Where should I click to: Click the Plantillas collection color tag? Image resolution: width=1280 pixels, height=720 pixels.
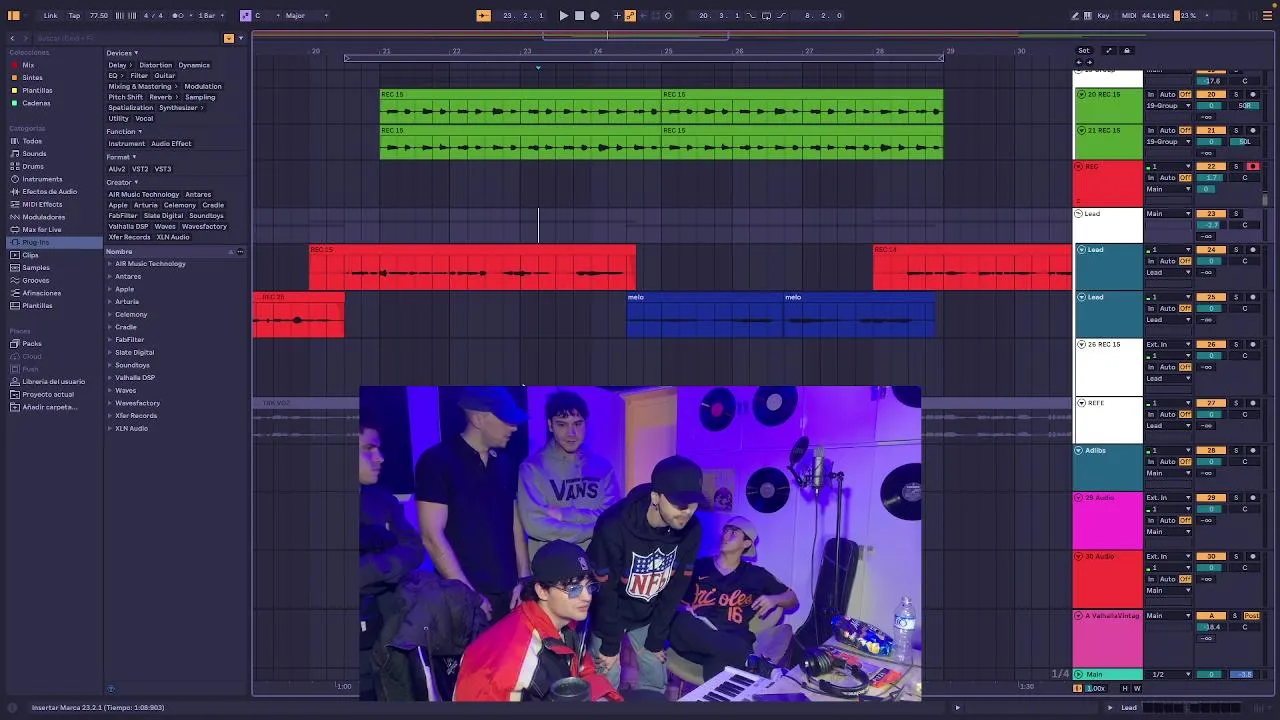point(14,90)
